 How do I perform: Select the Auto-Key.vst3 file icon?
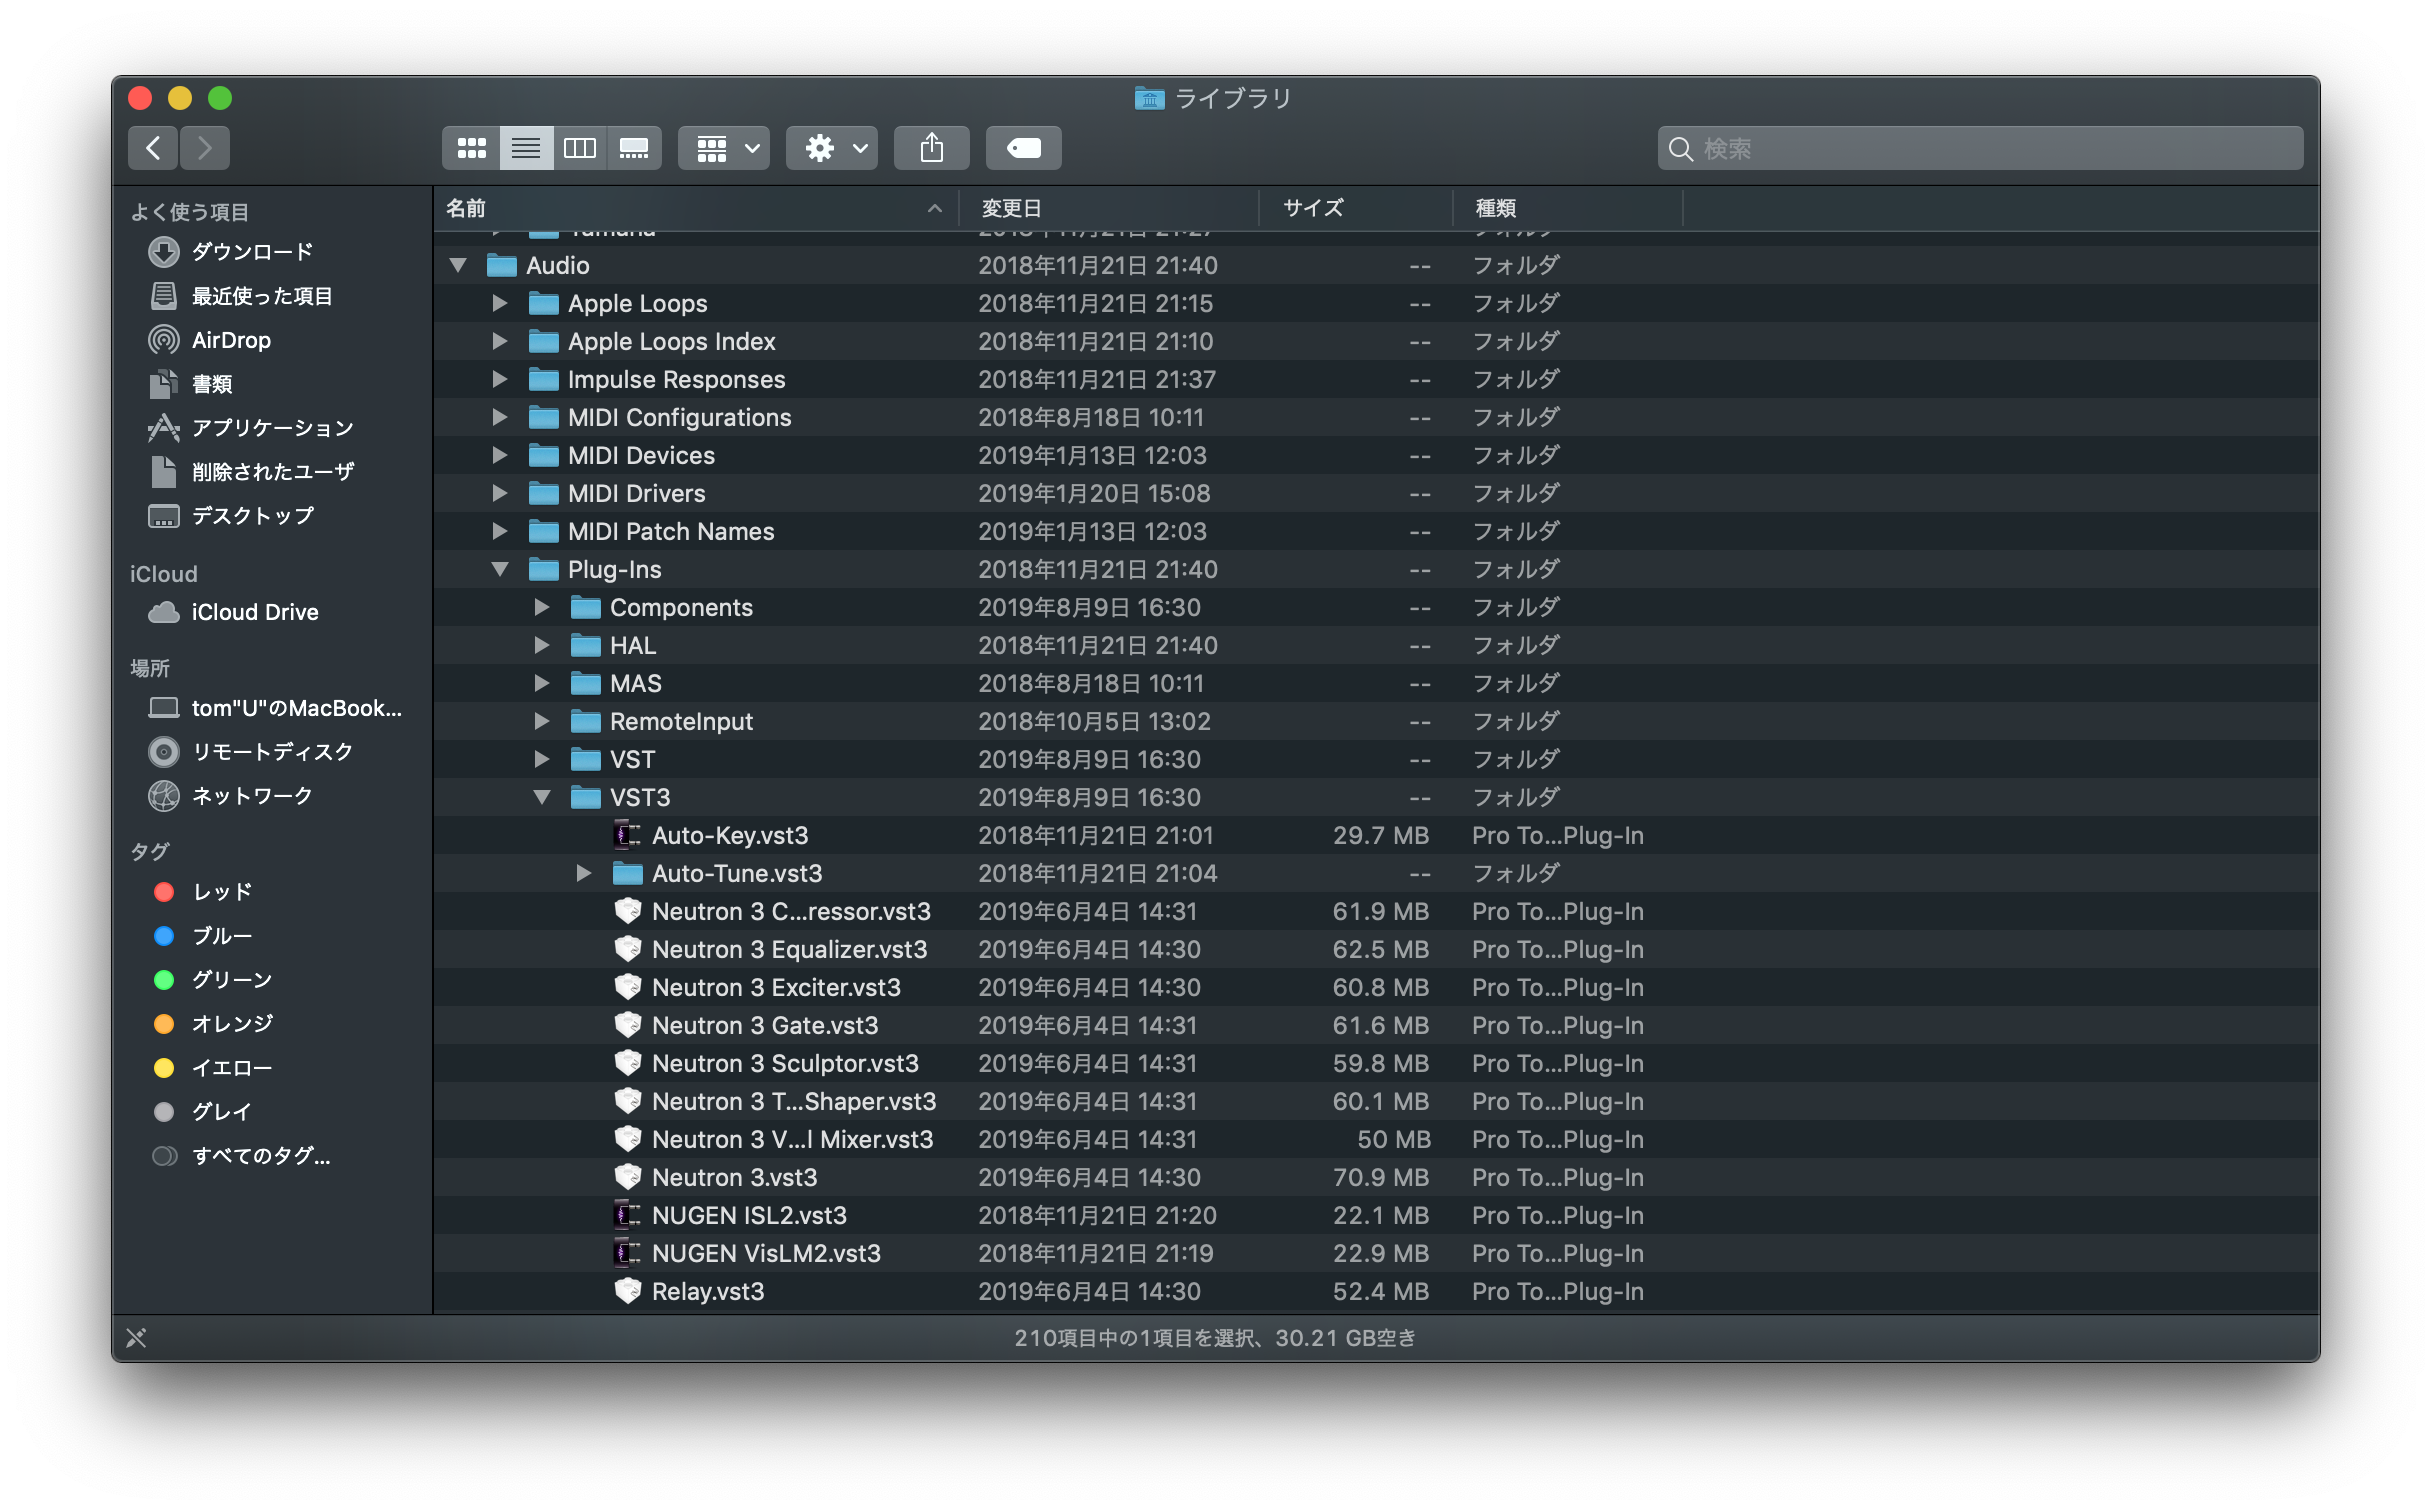tap(627, 835)
